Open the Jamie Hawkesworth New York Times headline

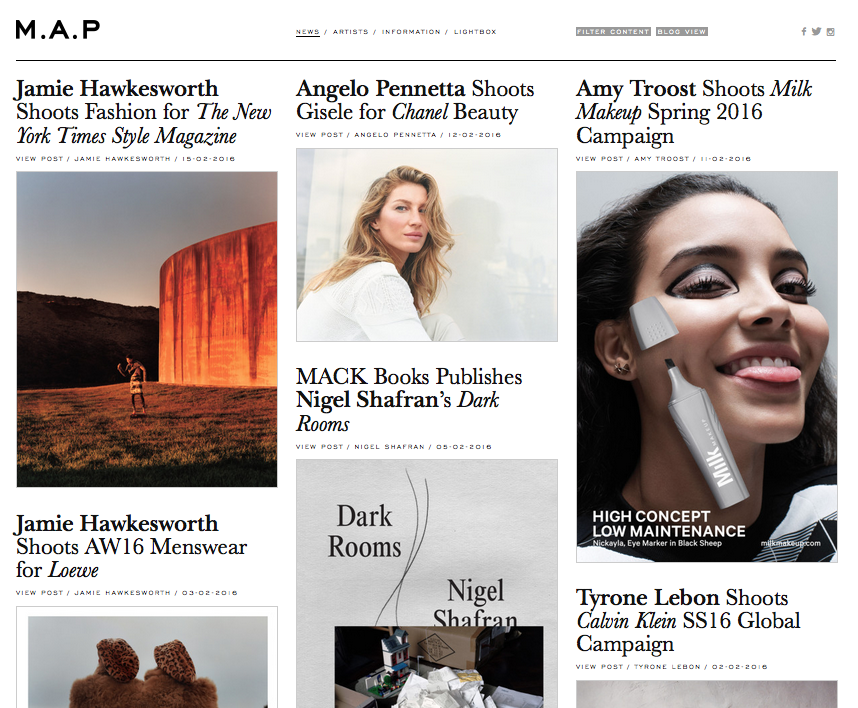click(143, 112)
